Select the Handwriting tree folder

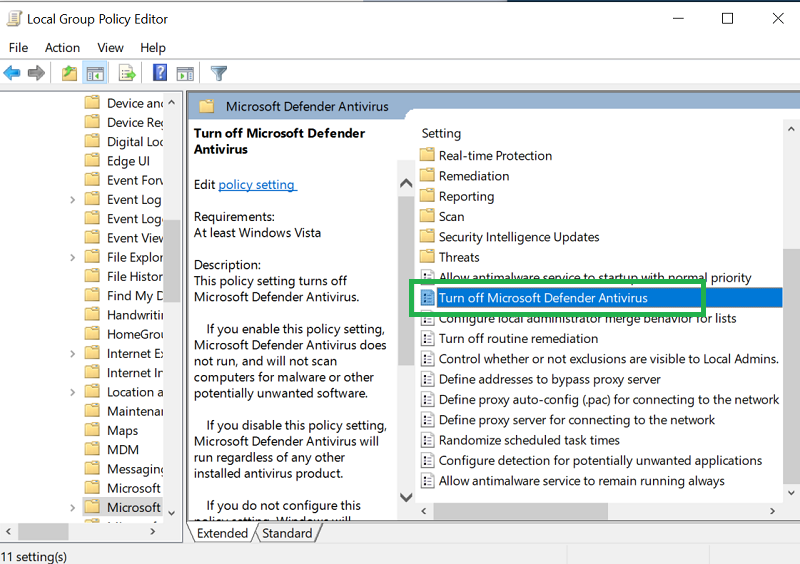122,314
